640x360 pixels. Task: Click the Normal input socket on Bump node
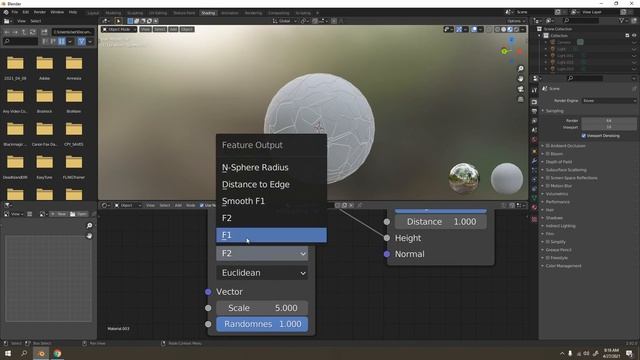coord(387,254)
